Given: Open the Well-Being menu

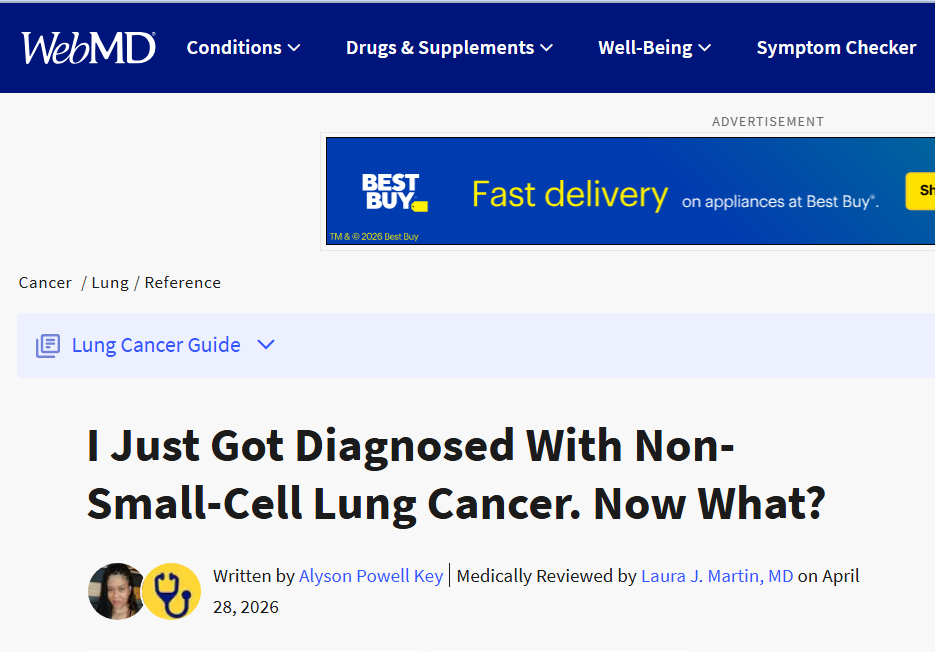Looking at the screenshot, I should point(645,48).
